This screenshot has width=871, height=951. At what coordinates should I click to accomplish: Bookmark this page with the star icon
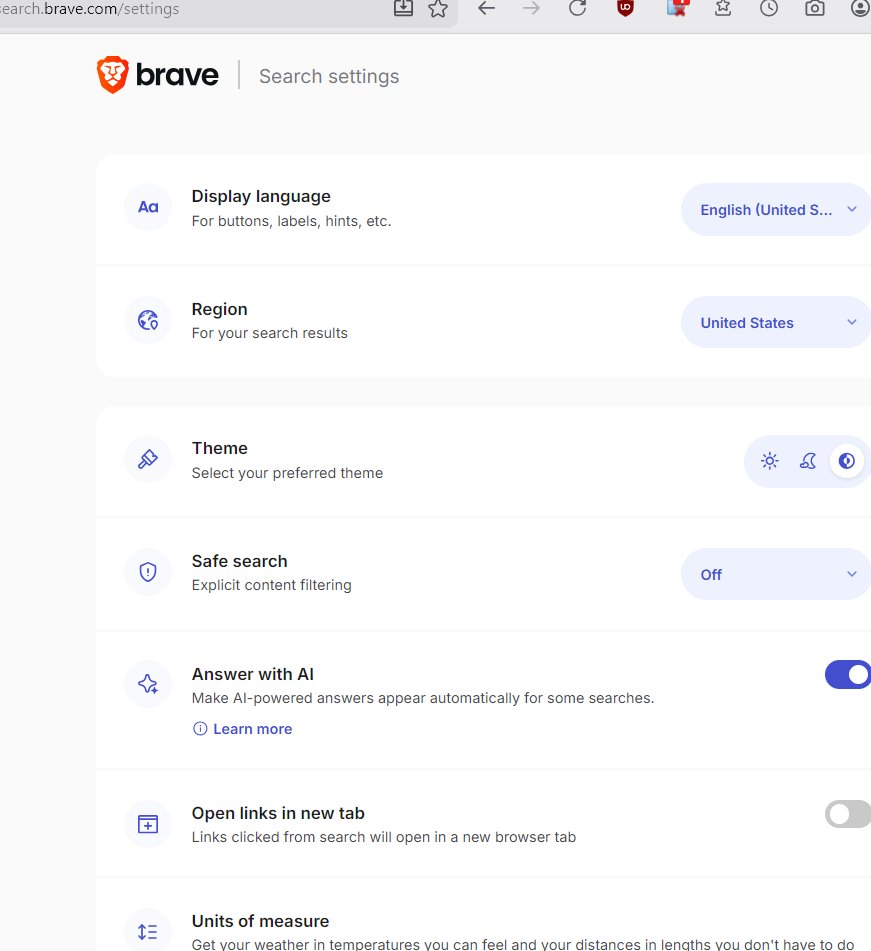click(x=438, y=8)
